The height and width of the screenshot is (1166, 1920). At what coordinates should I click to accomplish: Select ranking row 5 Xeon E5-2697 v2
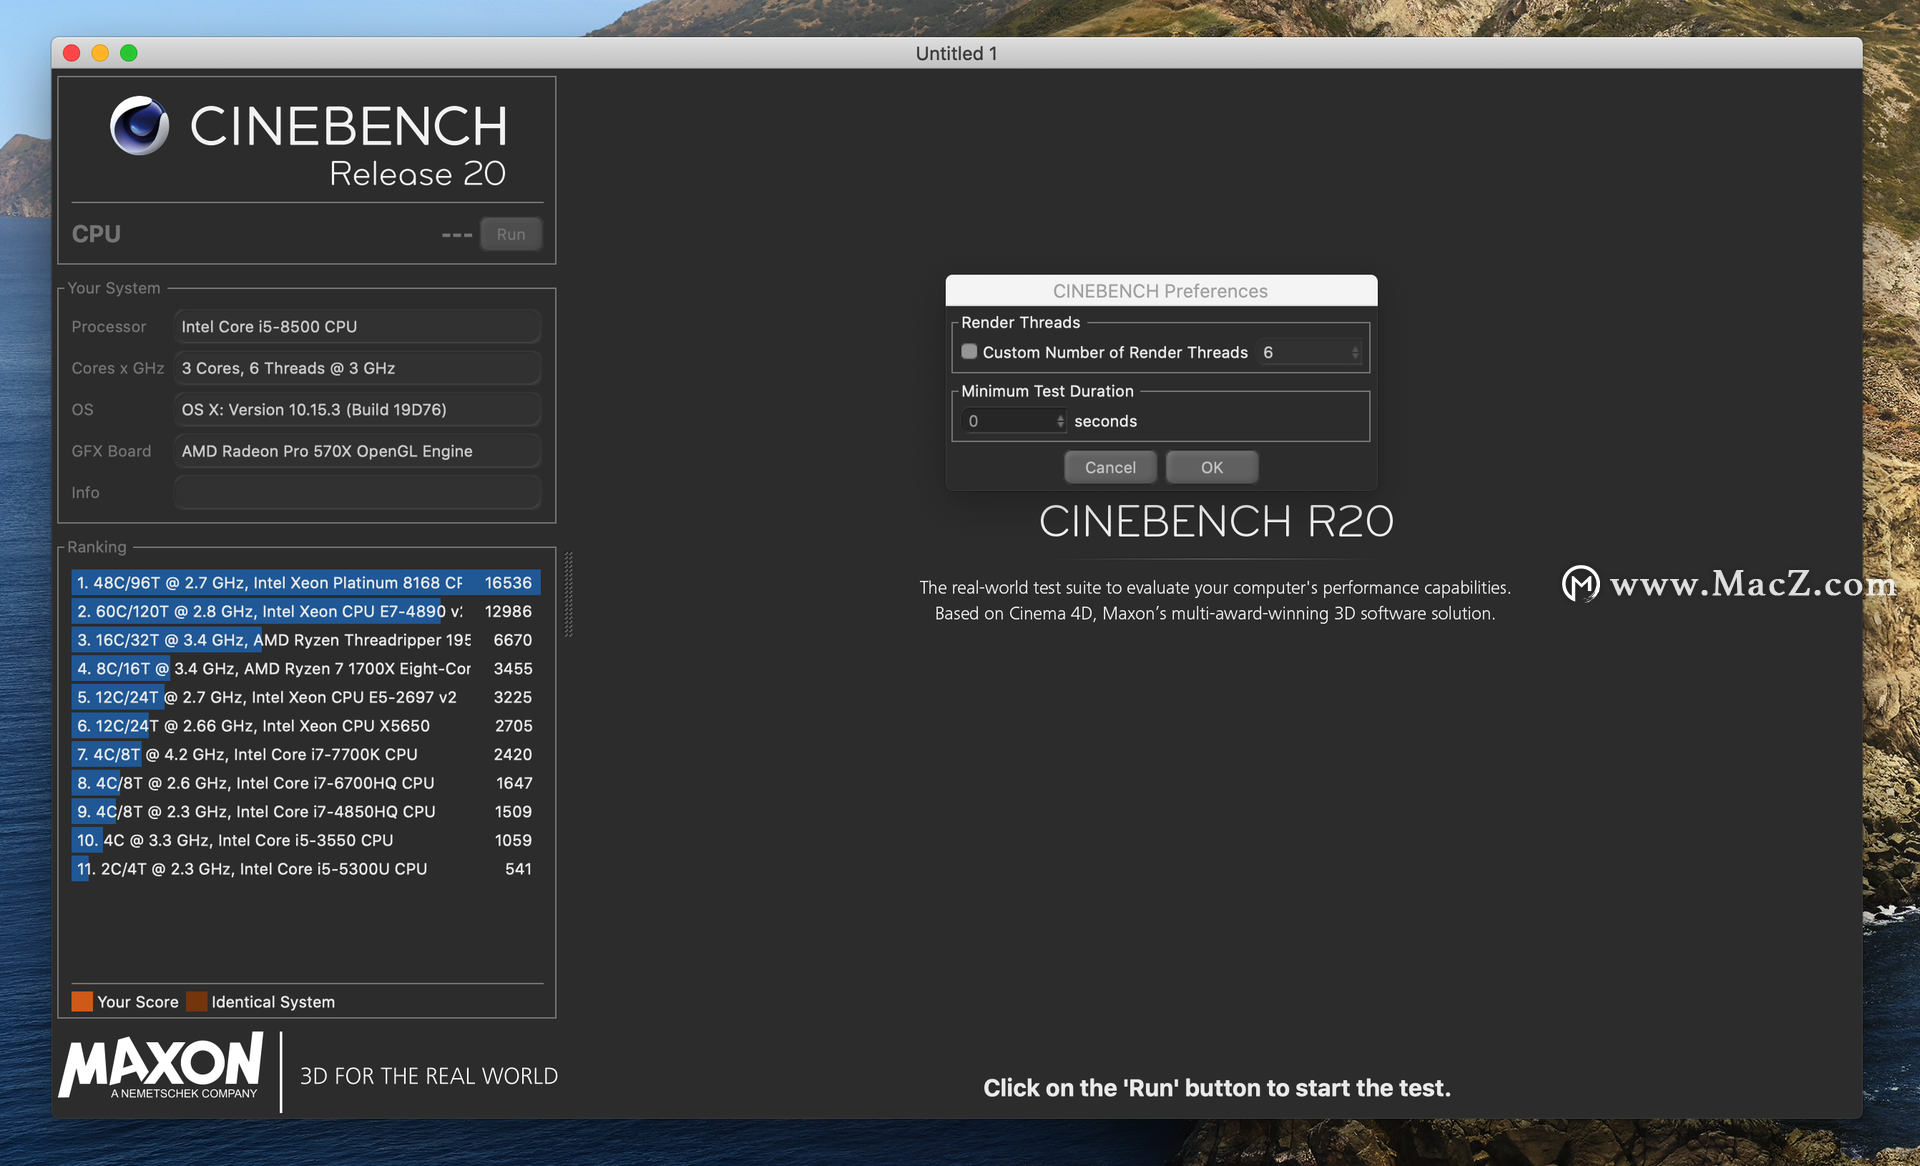[x=306, y=697]
